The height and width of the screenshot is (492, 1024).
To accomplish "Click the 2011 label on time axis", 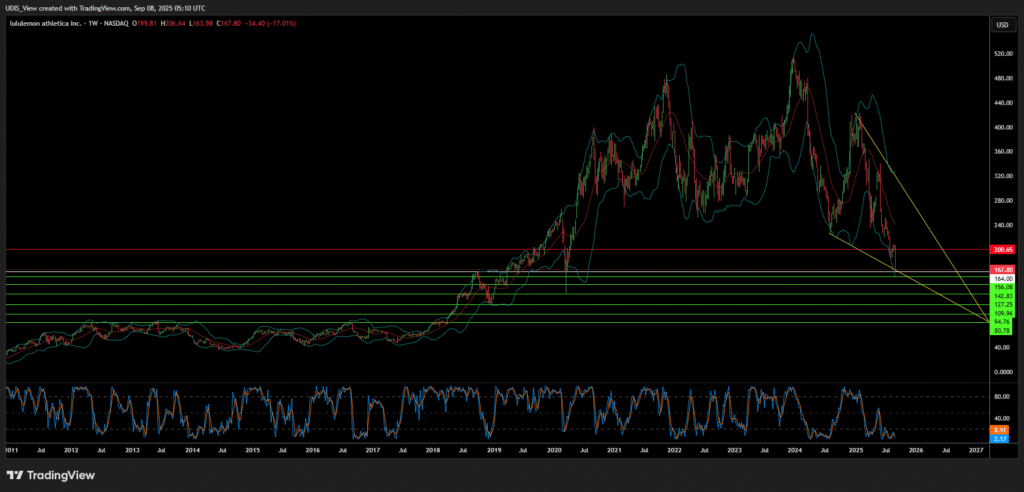I will coord(10,451).
